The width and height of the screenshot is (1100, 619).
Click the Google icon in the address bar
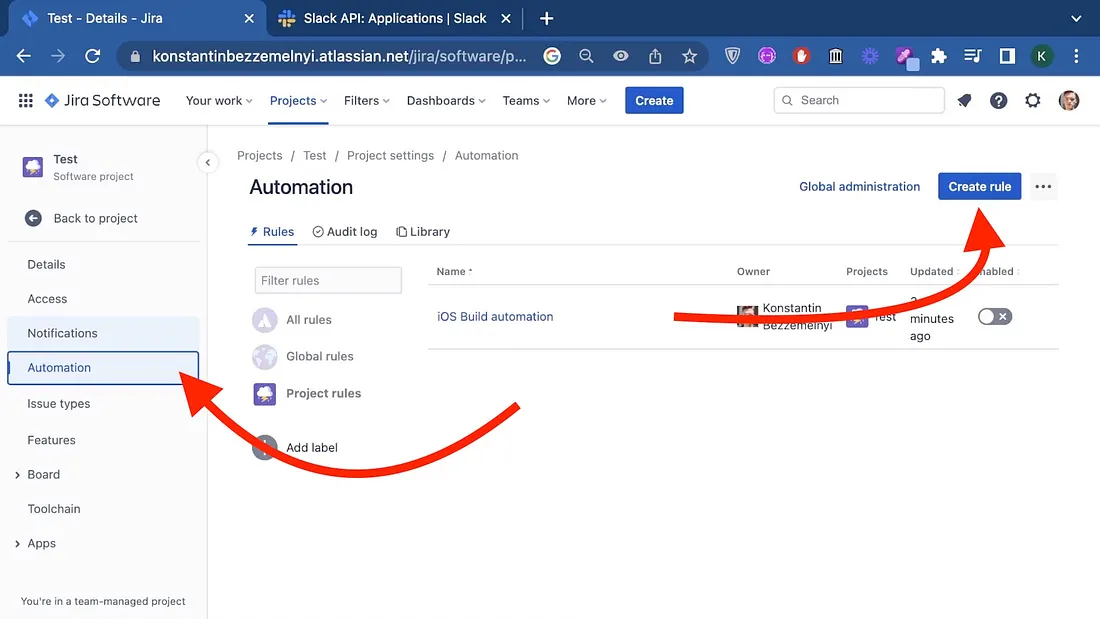pyautogui.click(x=552, y=56)
